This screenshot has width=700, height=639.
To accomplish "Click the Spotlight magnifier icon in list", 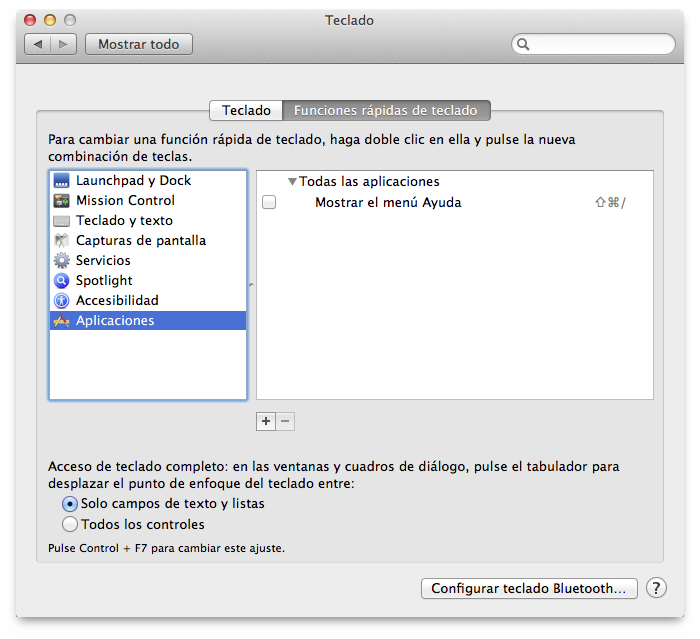I will point(62,280).
